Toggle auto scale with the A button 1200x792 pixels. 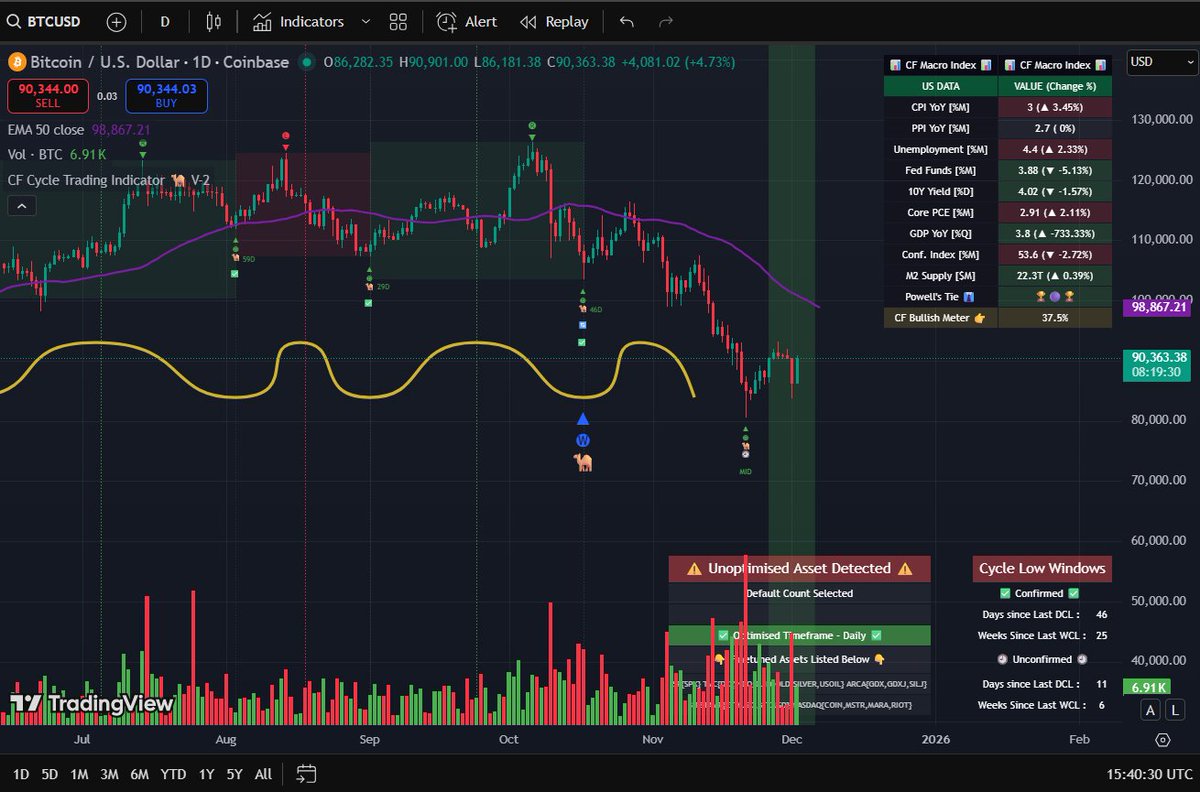(1151, 710)
